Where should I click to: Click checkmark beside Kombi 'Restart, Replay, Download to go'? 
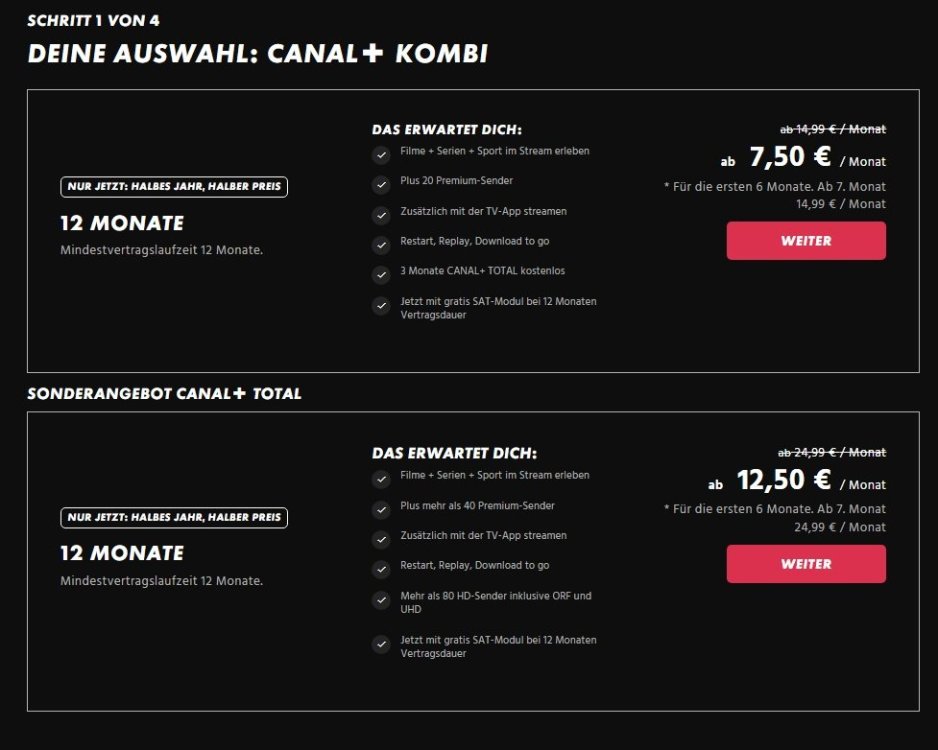point(381,245)
